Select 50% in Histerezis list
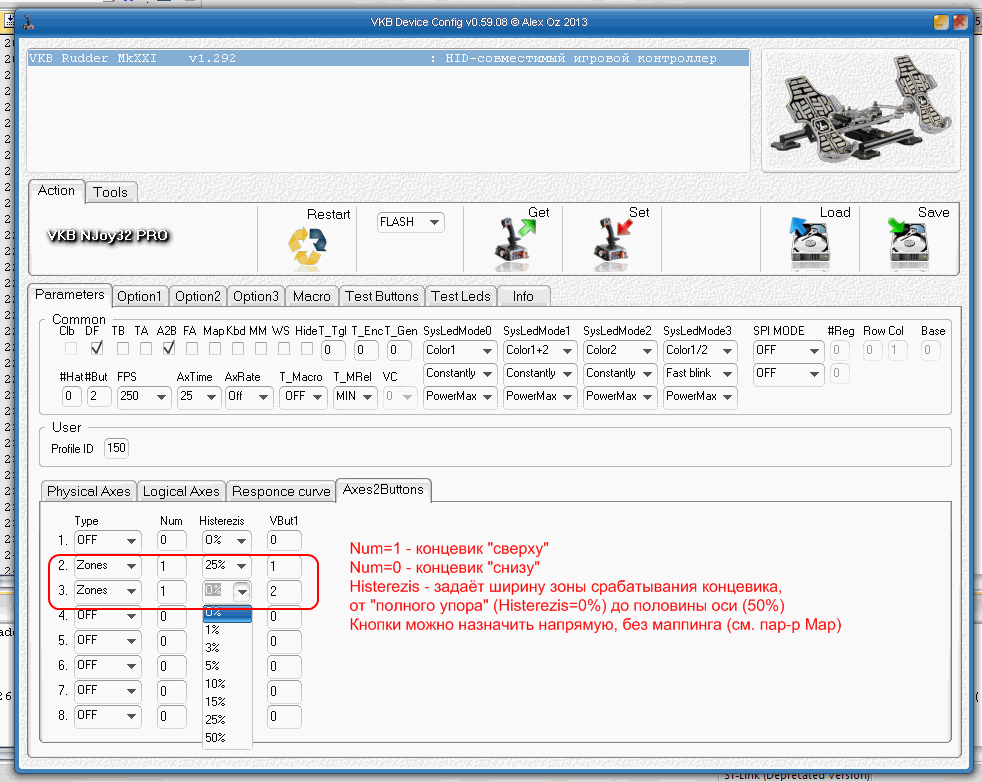 click(x=227, y=738)
